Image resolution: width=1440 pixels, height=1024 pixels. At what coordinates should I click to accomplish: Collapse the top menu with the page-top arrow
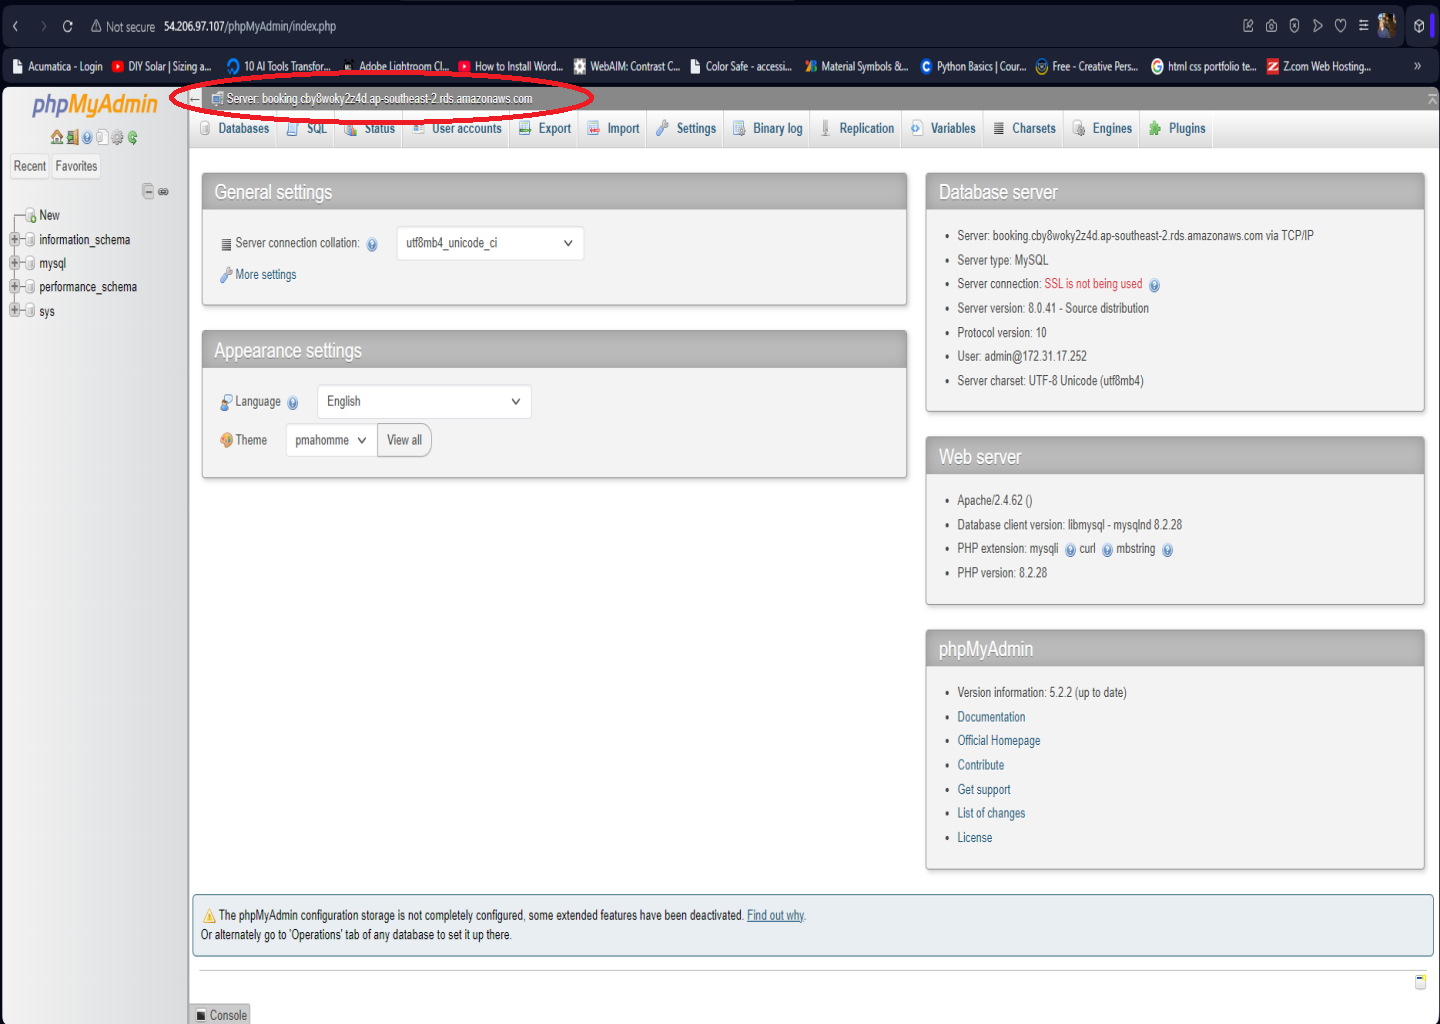tap(1432, 98)
